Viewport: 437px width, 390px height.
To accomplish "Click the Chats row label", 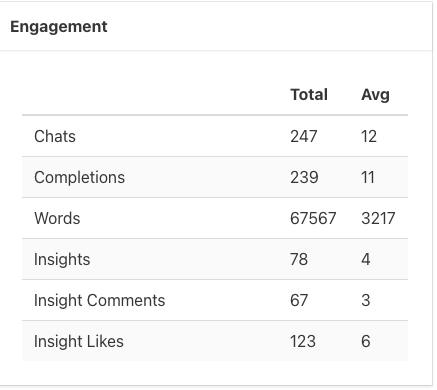I will [x=55, y=136].
